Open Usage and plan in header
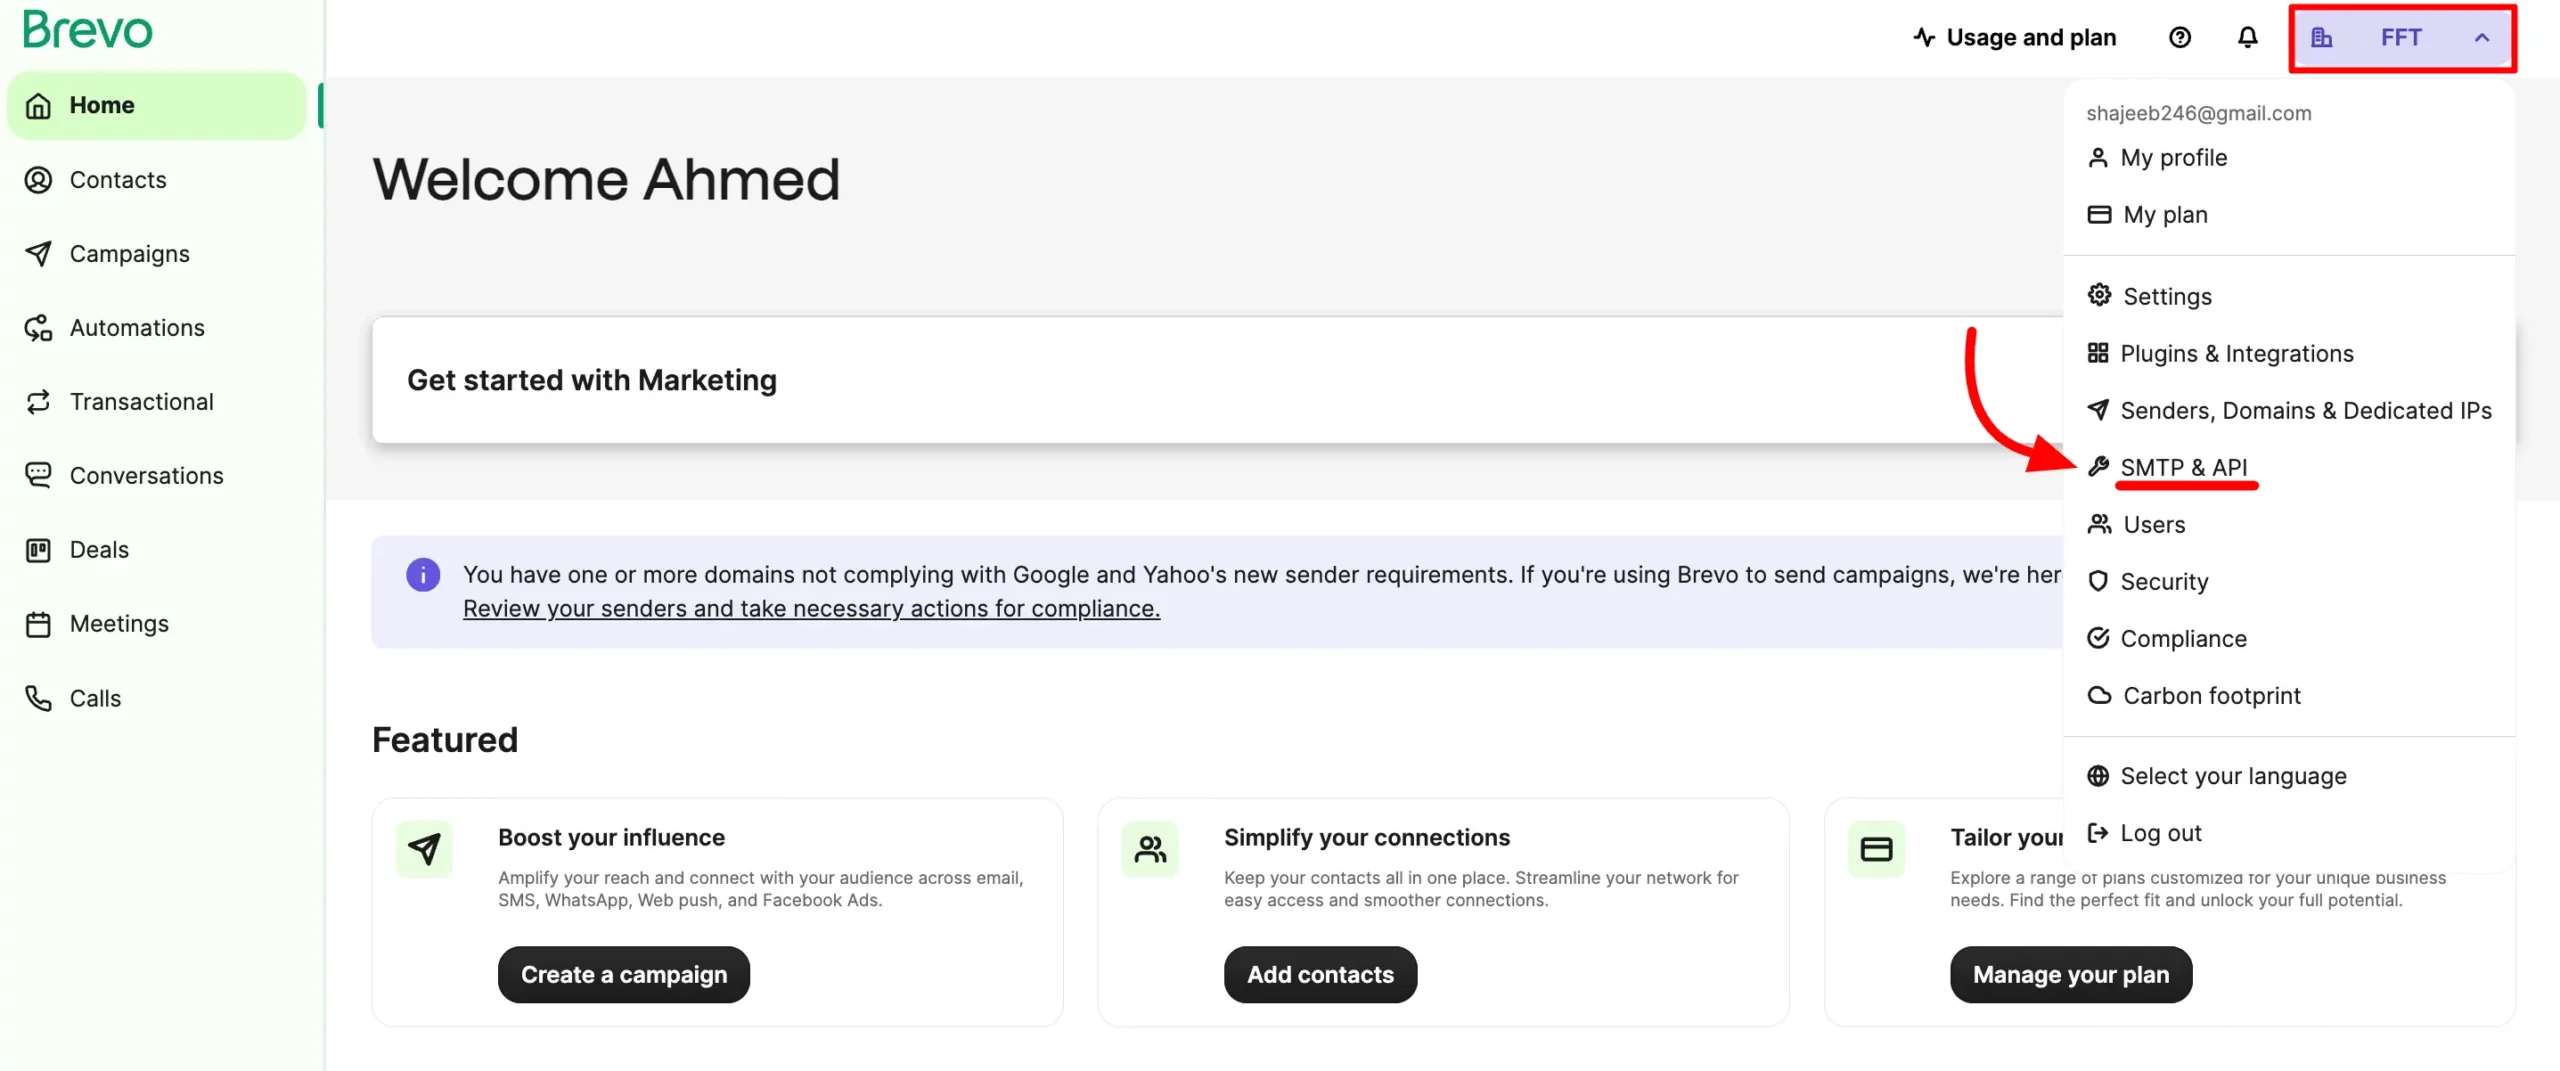Viewport: 2560px width, 1071px height. (x=2015, y=38)
